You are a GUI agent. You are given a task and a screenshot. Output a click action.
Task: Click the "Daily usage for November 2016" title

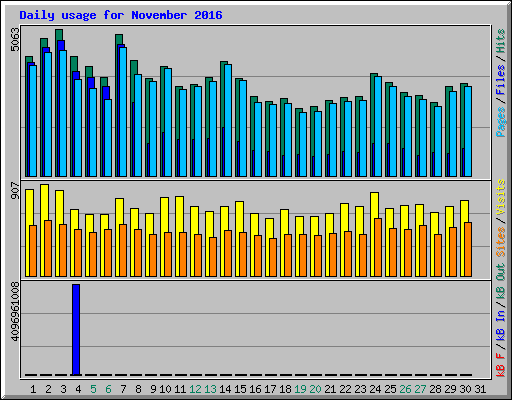[x=121, y=15]
